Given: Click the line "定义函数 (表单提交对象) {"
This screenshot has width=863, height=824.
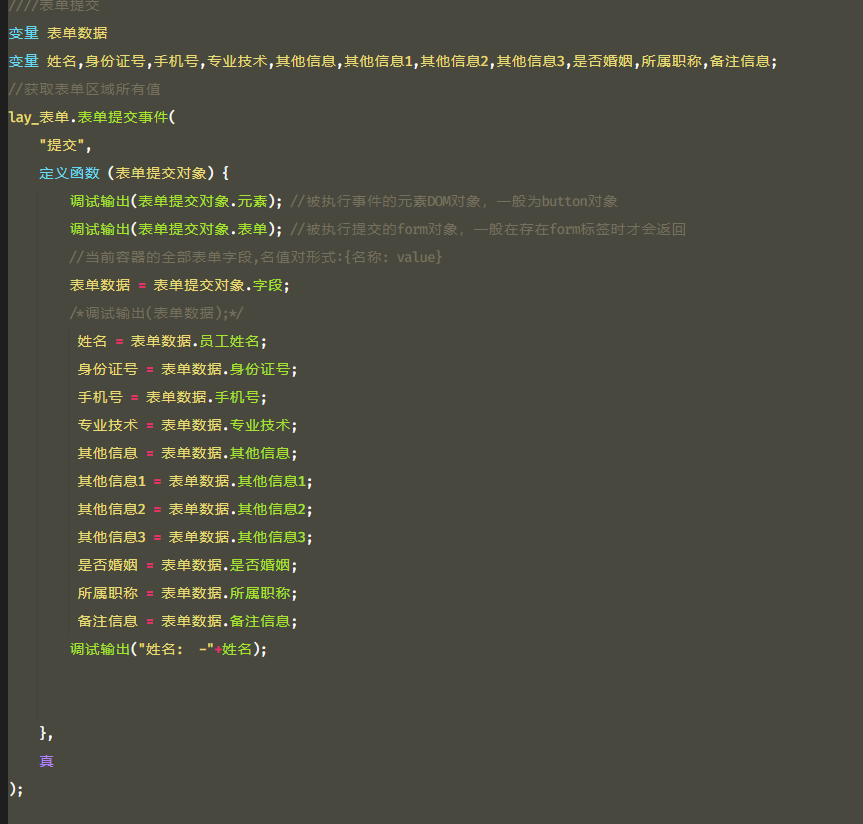Looking at the screenshot, I should pos(134,173).
